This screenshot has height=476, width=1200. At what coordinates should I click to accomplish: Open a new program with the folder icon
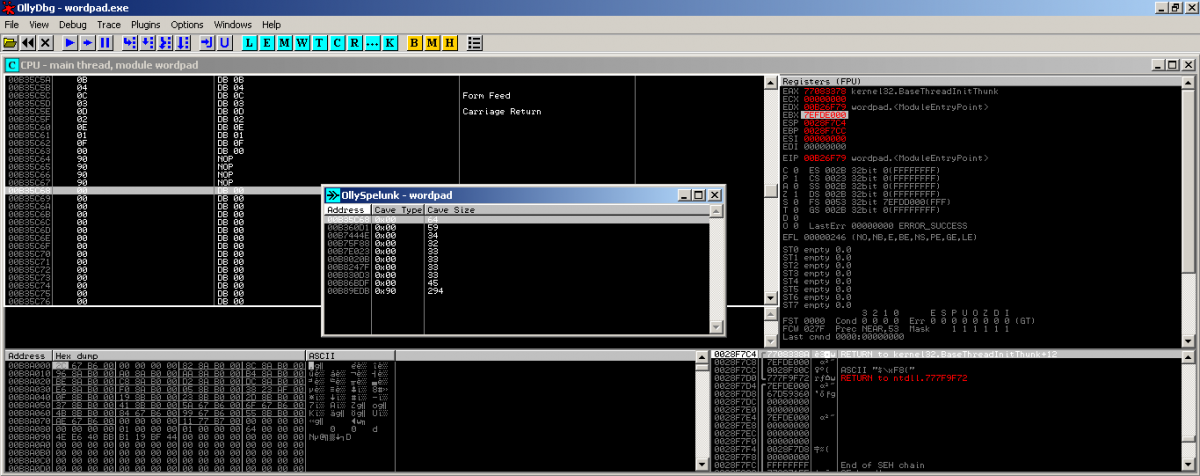[x=11, y=43]
